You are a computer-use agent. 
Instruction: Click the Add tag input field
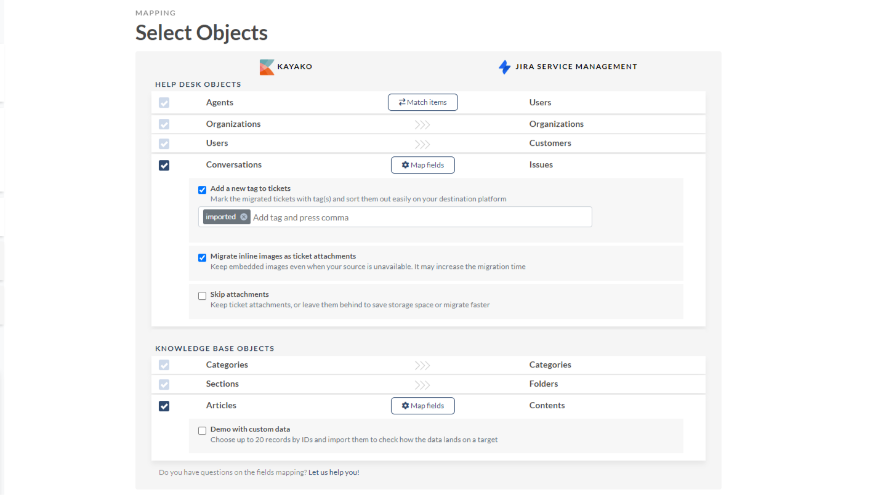click(400, 217)
